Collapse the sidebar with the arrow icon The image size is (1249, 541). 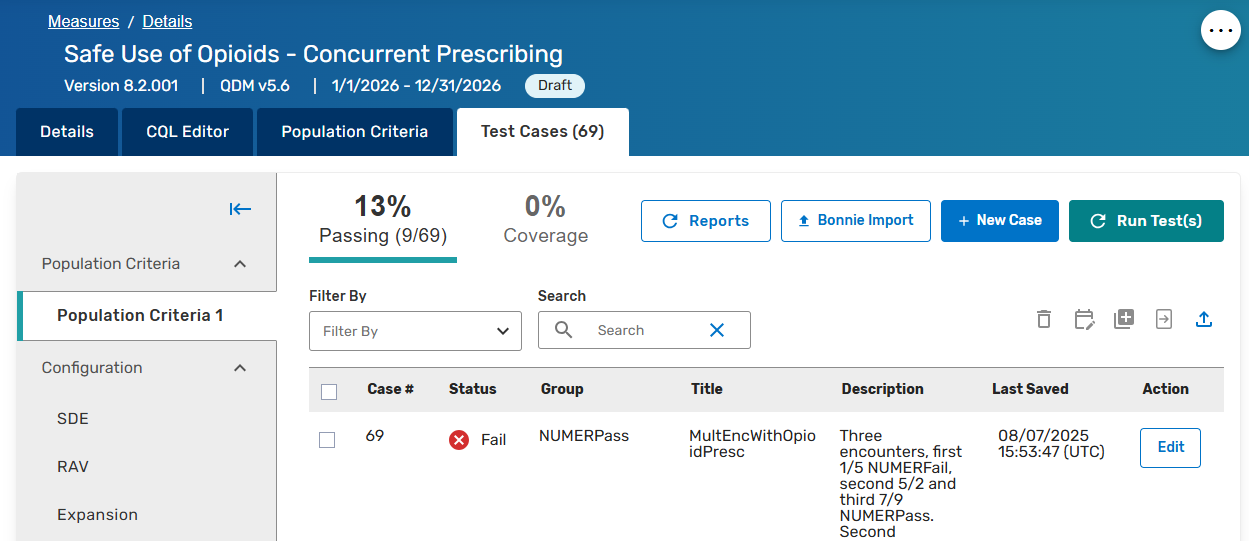point(240,209)
